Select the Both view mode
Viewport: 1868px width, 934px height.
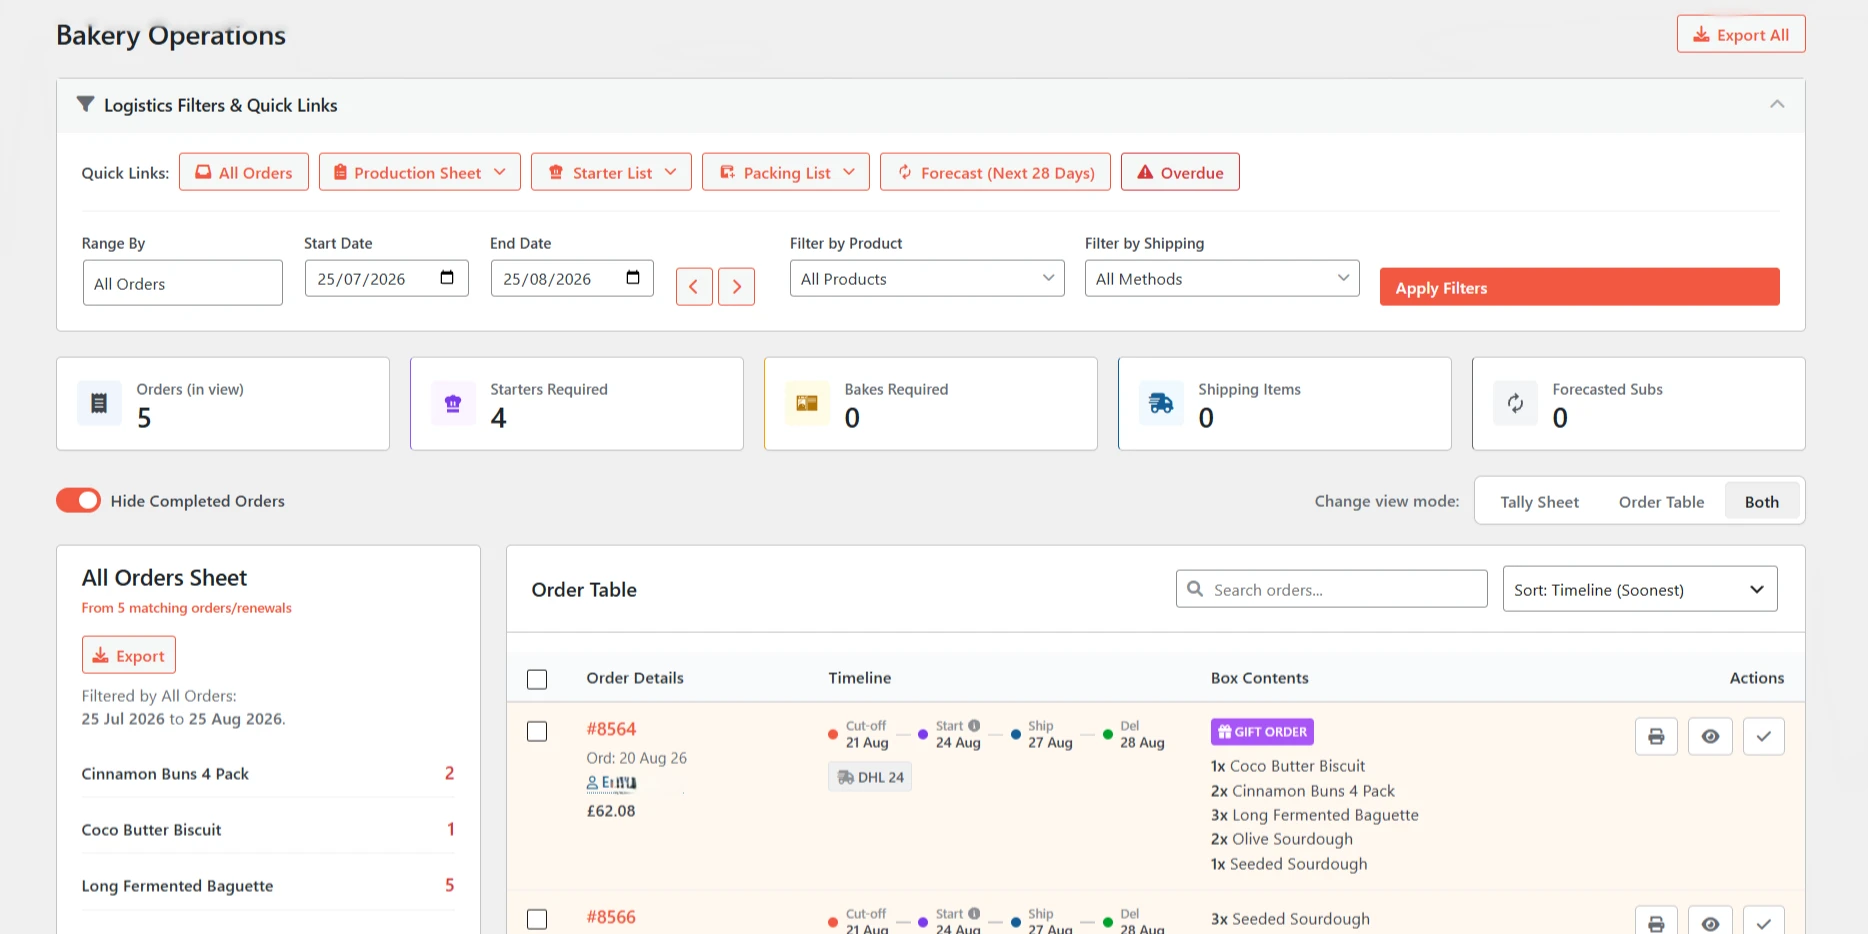1762,501
